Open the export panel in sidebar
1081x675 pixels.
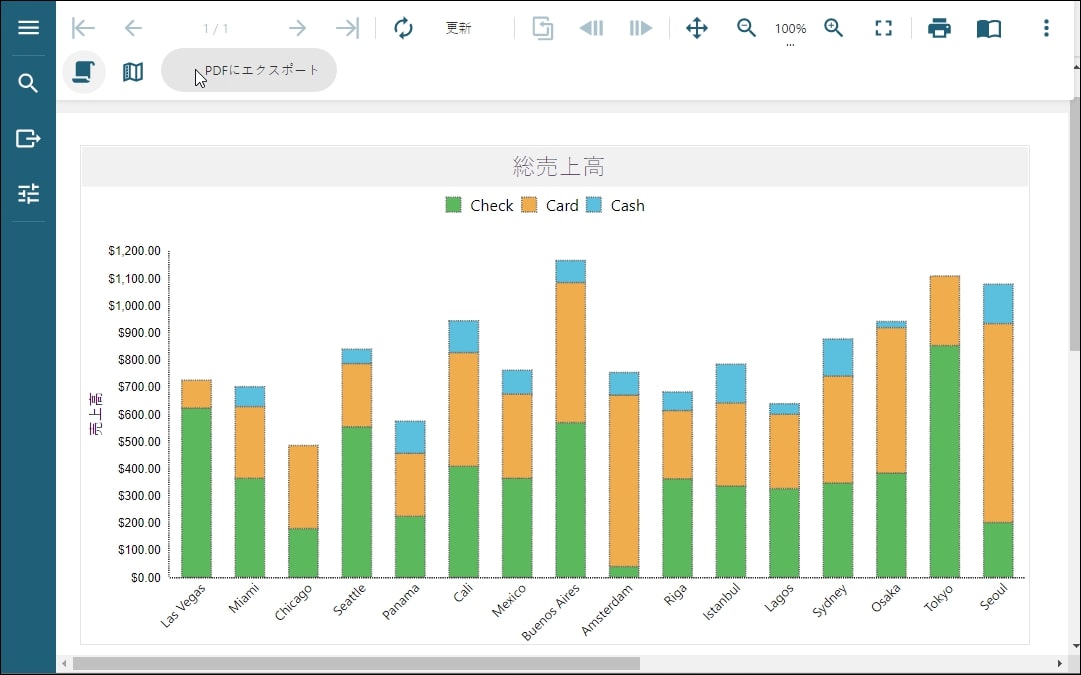tap(28, 139)
